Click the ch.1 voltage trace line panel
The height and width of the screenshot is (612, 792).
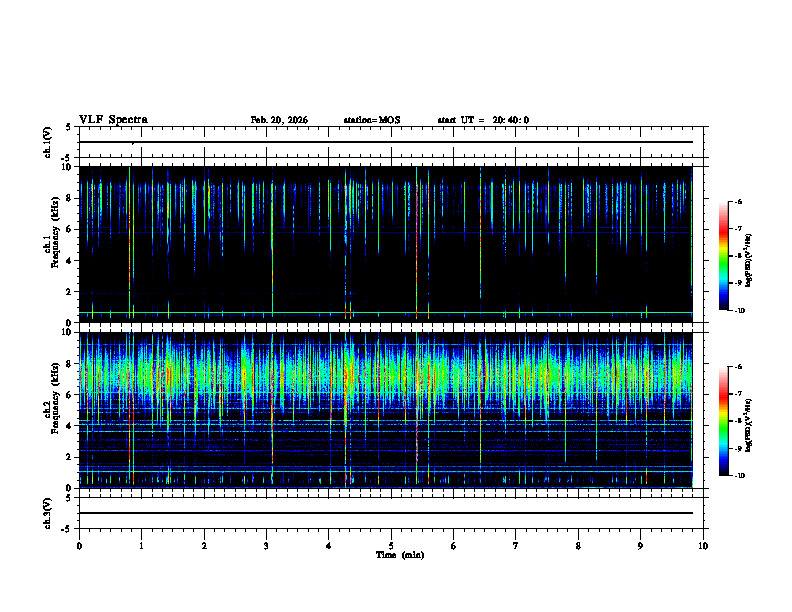391,142
